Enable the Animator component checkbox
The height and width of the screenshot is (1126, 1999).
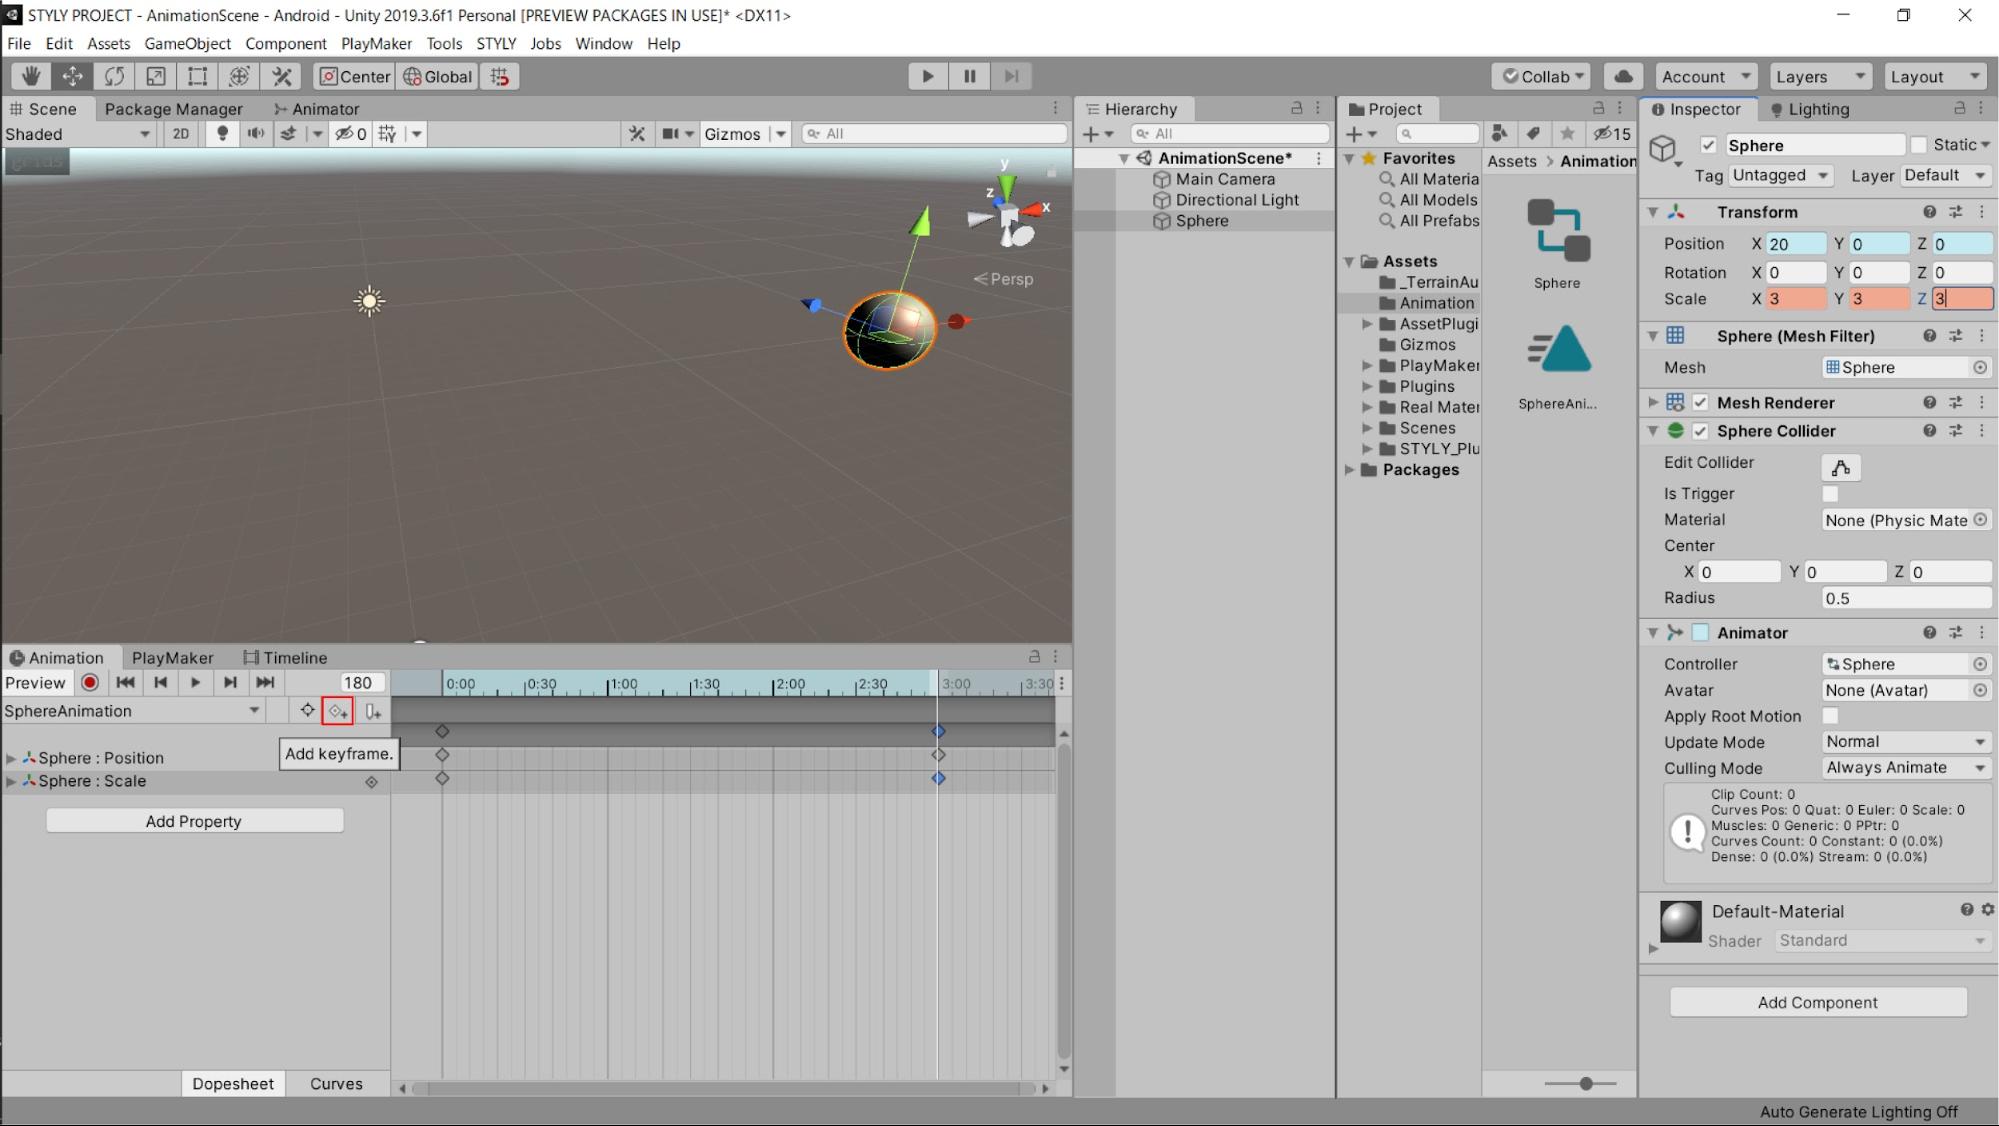tap(1700, 633)
